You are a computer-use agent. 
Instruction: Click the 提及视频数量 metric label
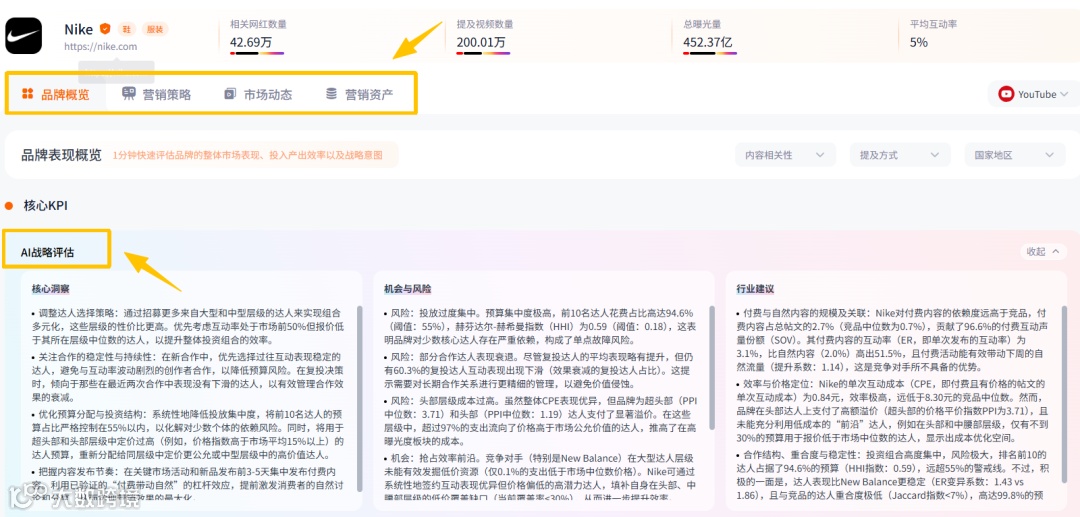pos(485,24)
